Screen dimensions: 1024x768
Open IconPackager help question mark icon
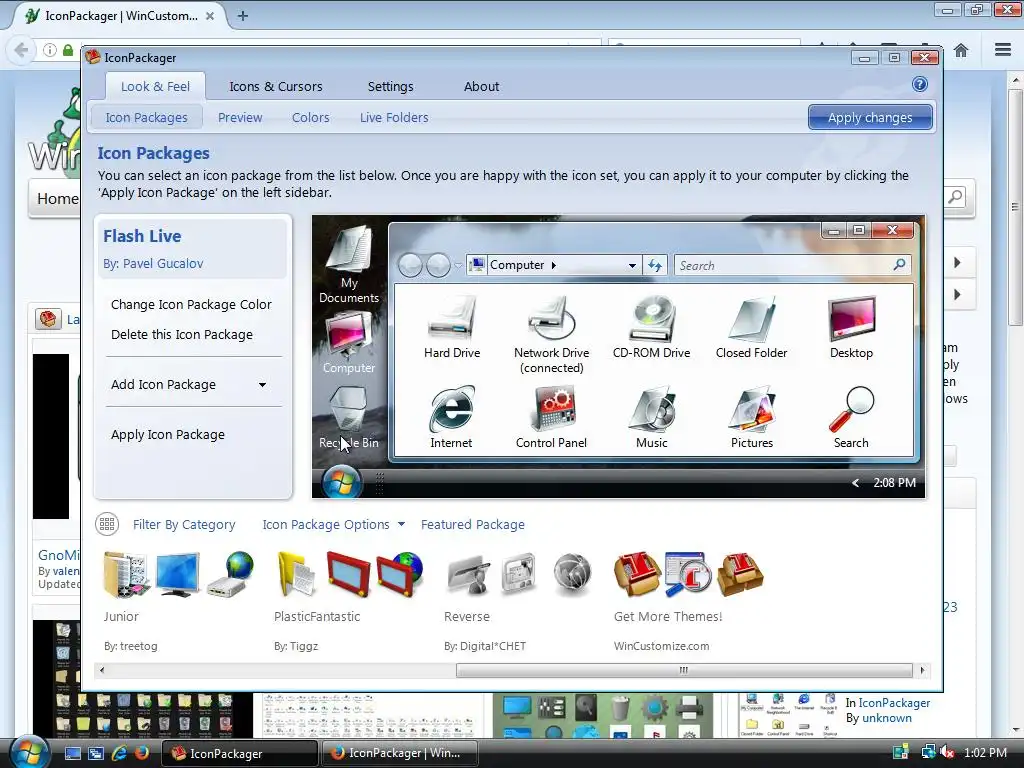click(x=920, y=84)
